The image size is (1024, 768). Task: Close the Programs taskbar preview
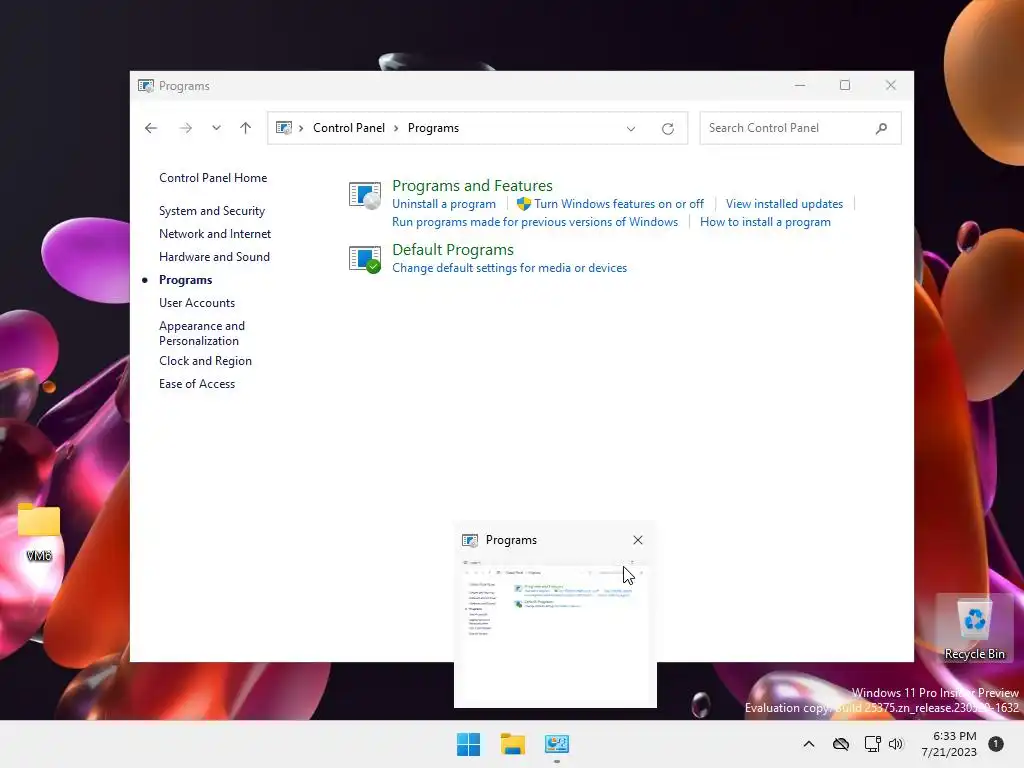point(638,540)
